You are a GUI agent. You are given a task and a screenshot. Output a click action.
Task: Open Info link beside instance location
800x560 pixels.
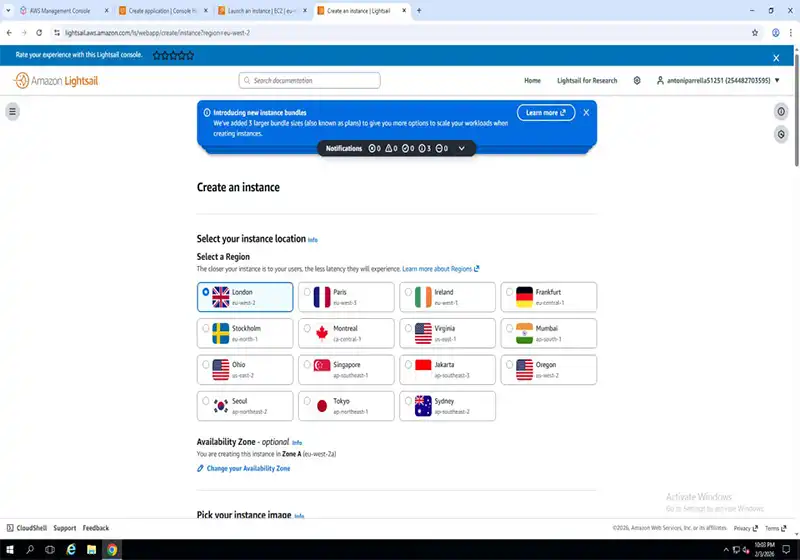(x=313, y=240)
